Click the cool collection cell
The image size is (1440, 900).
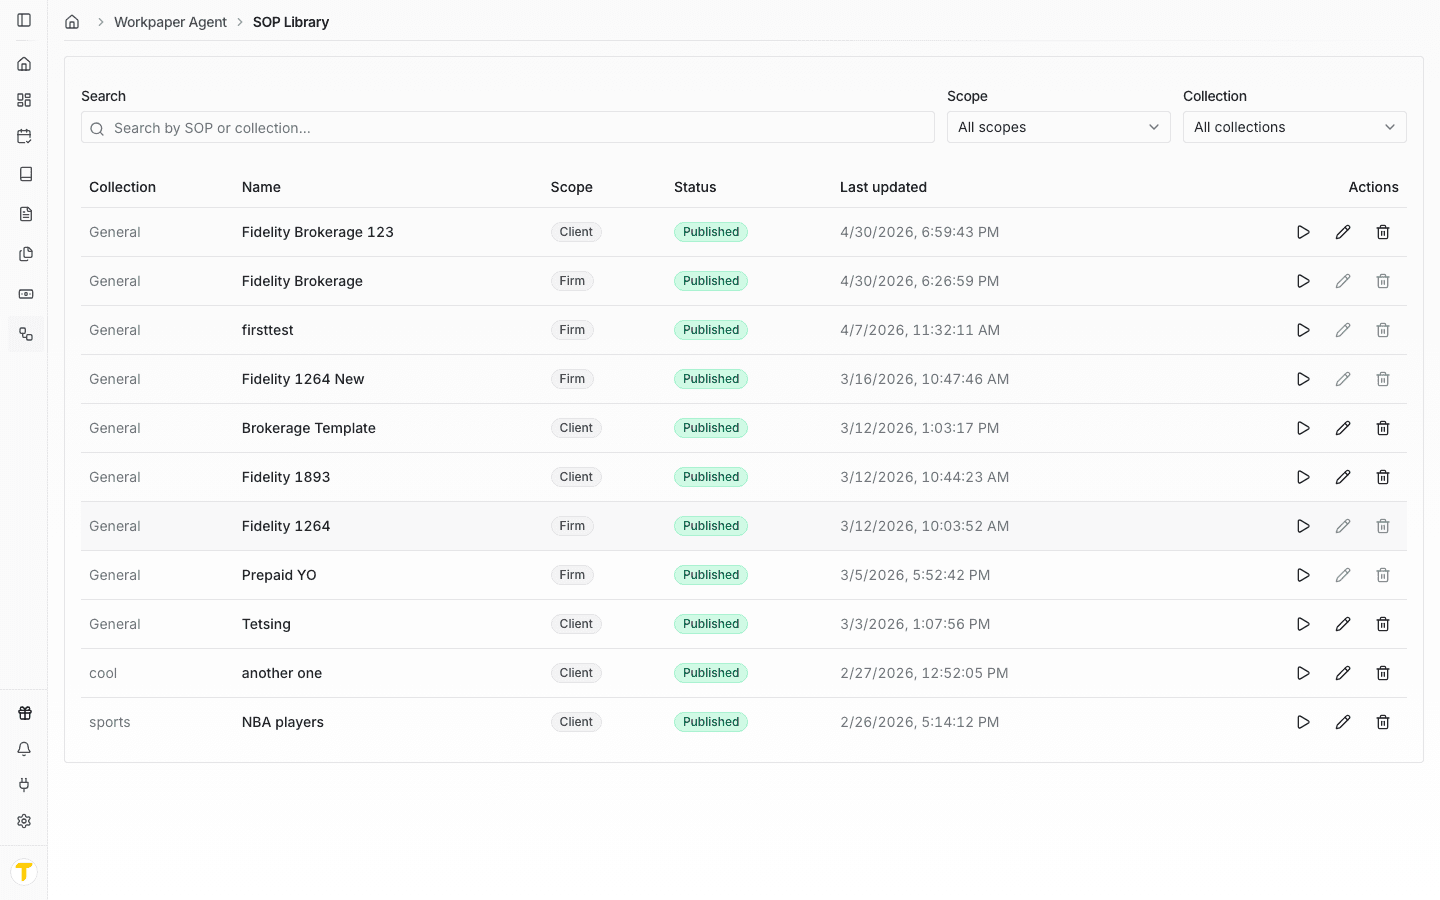coord(103,673)
